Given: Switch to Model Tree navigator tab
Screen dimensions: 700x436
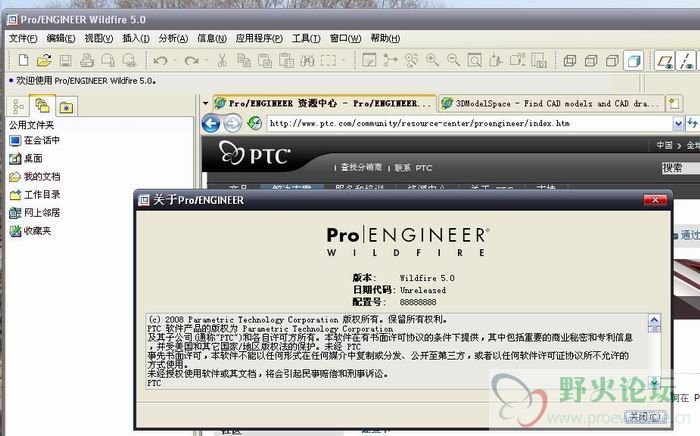Looking at the screenshot, I should (x=18, y=107).
